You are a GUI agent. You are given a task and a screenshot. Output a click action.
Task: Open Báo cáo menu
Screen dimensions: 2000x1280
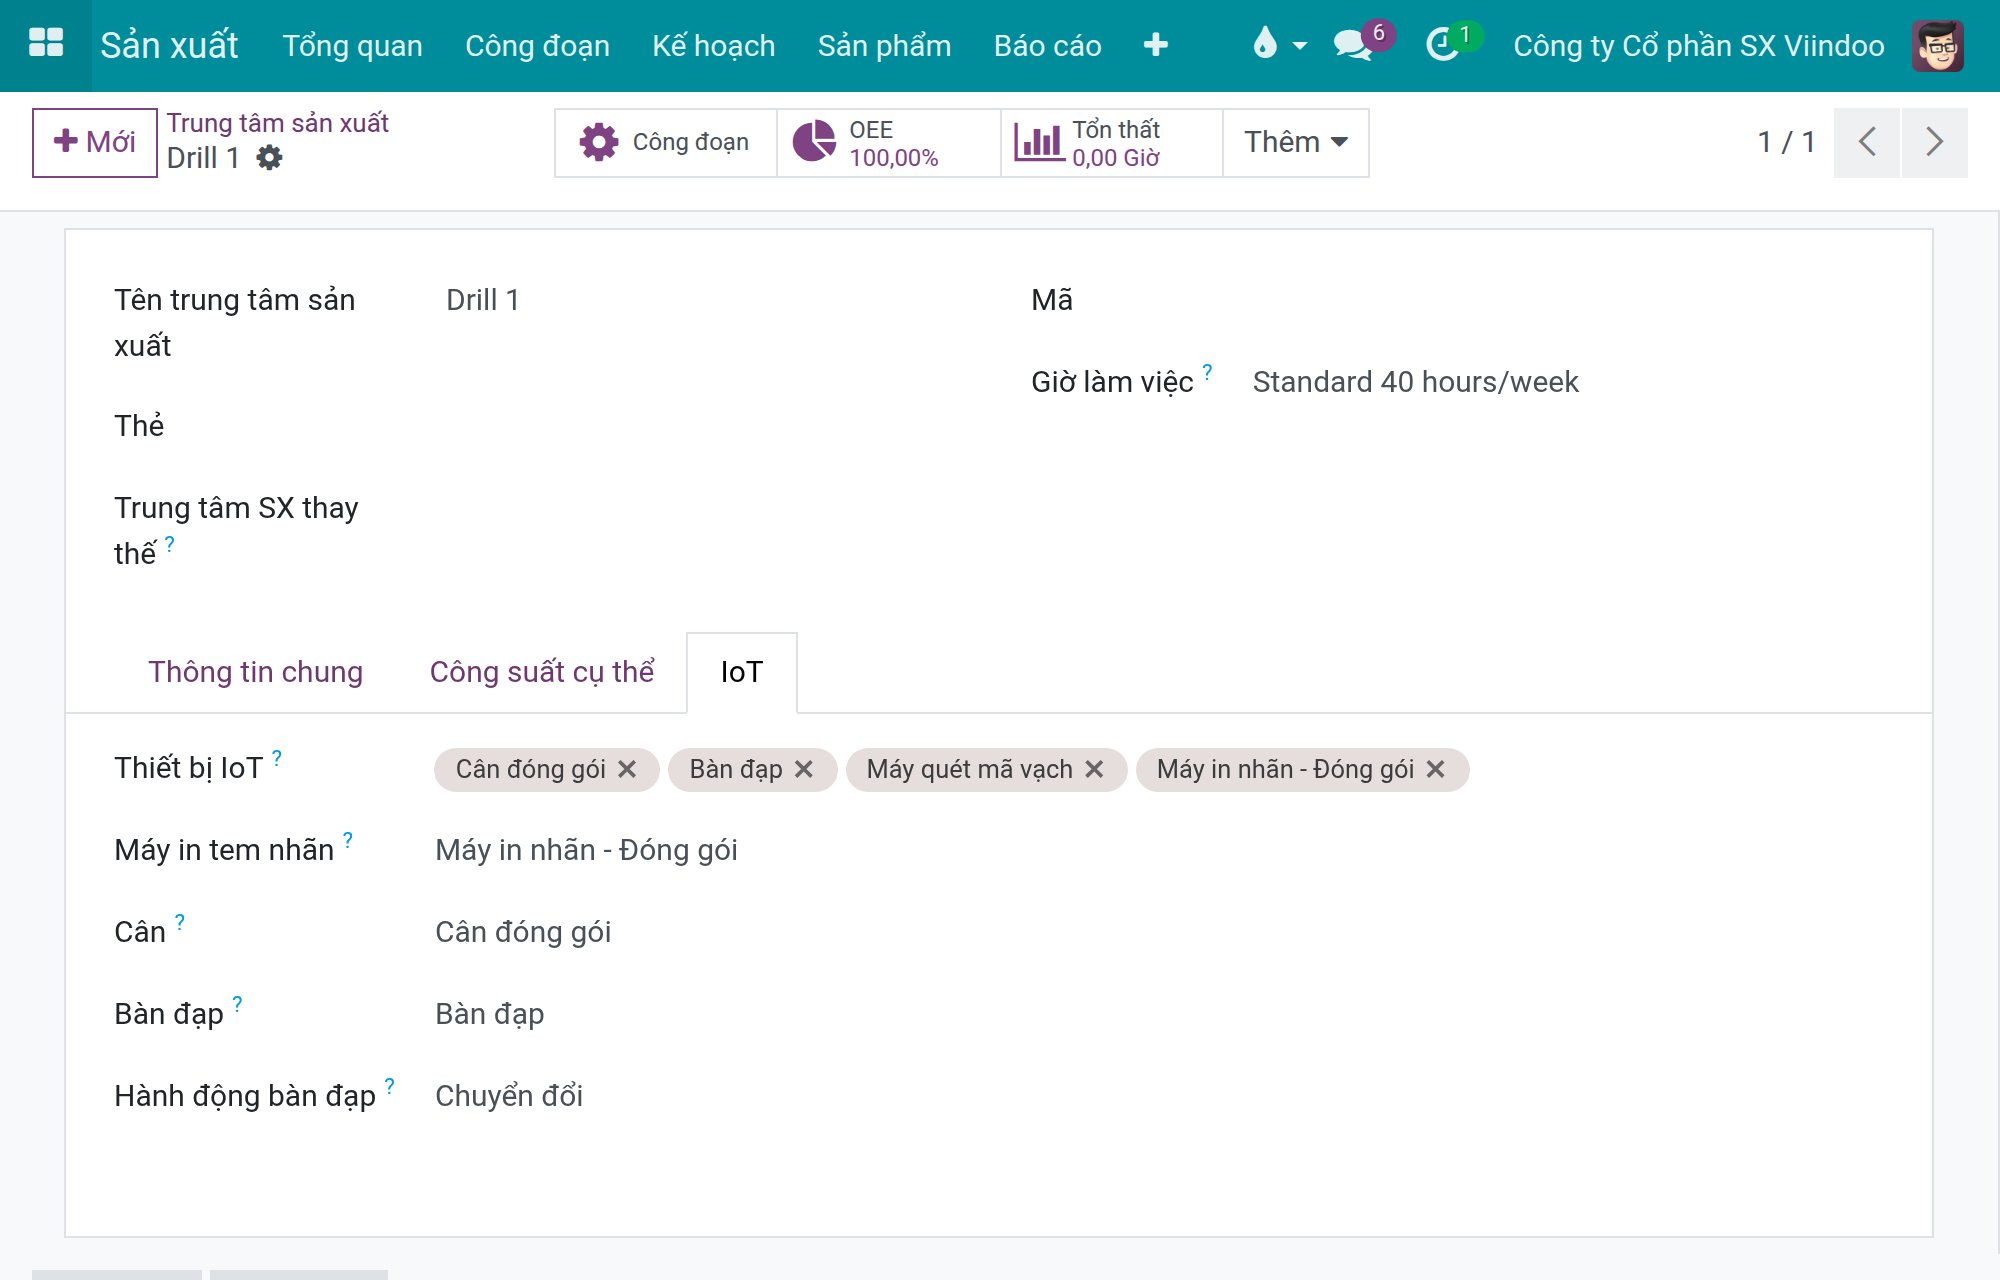(x=1047, y=46)
